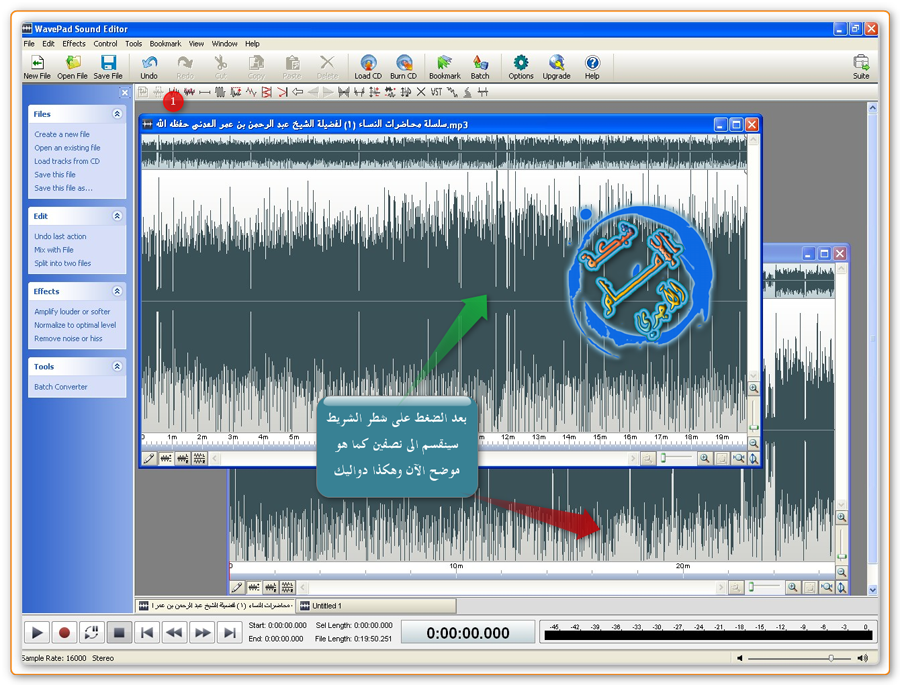Click zoom-in magnifier in Untitled 1 bottom bar
The width and height of the screenshot is (900, 685).
[x=793, y=587]
